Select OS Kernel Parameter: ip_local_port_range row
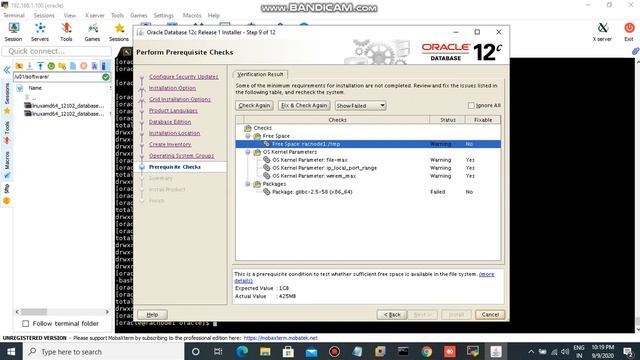This screenshot has height=360, width=640. click(x=368, y=168)
